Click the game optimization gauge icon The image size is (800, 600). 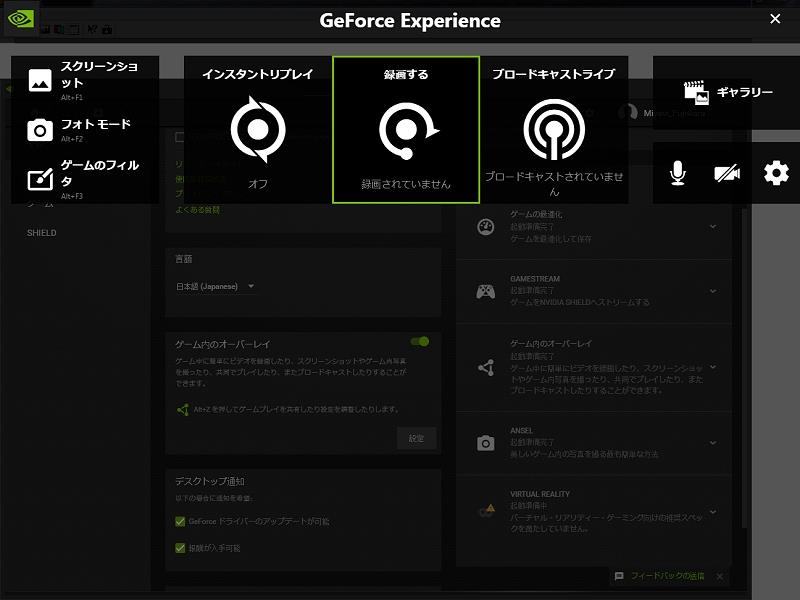tap(485, 227)
